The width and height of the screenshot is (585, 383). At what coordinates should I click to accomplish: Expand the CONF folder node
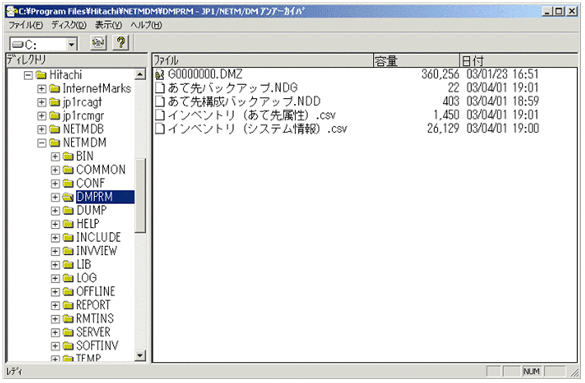tap(55, 183)
